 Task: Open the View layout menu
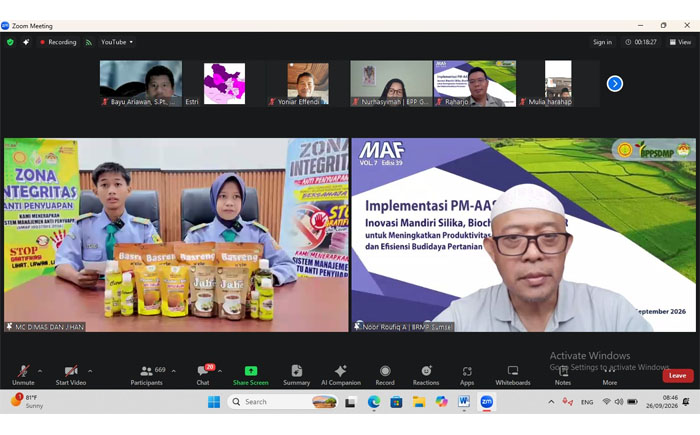(680, 42)
